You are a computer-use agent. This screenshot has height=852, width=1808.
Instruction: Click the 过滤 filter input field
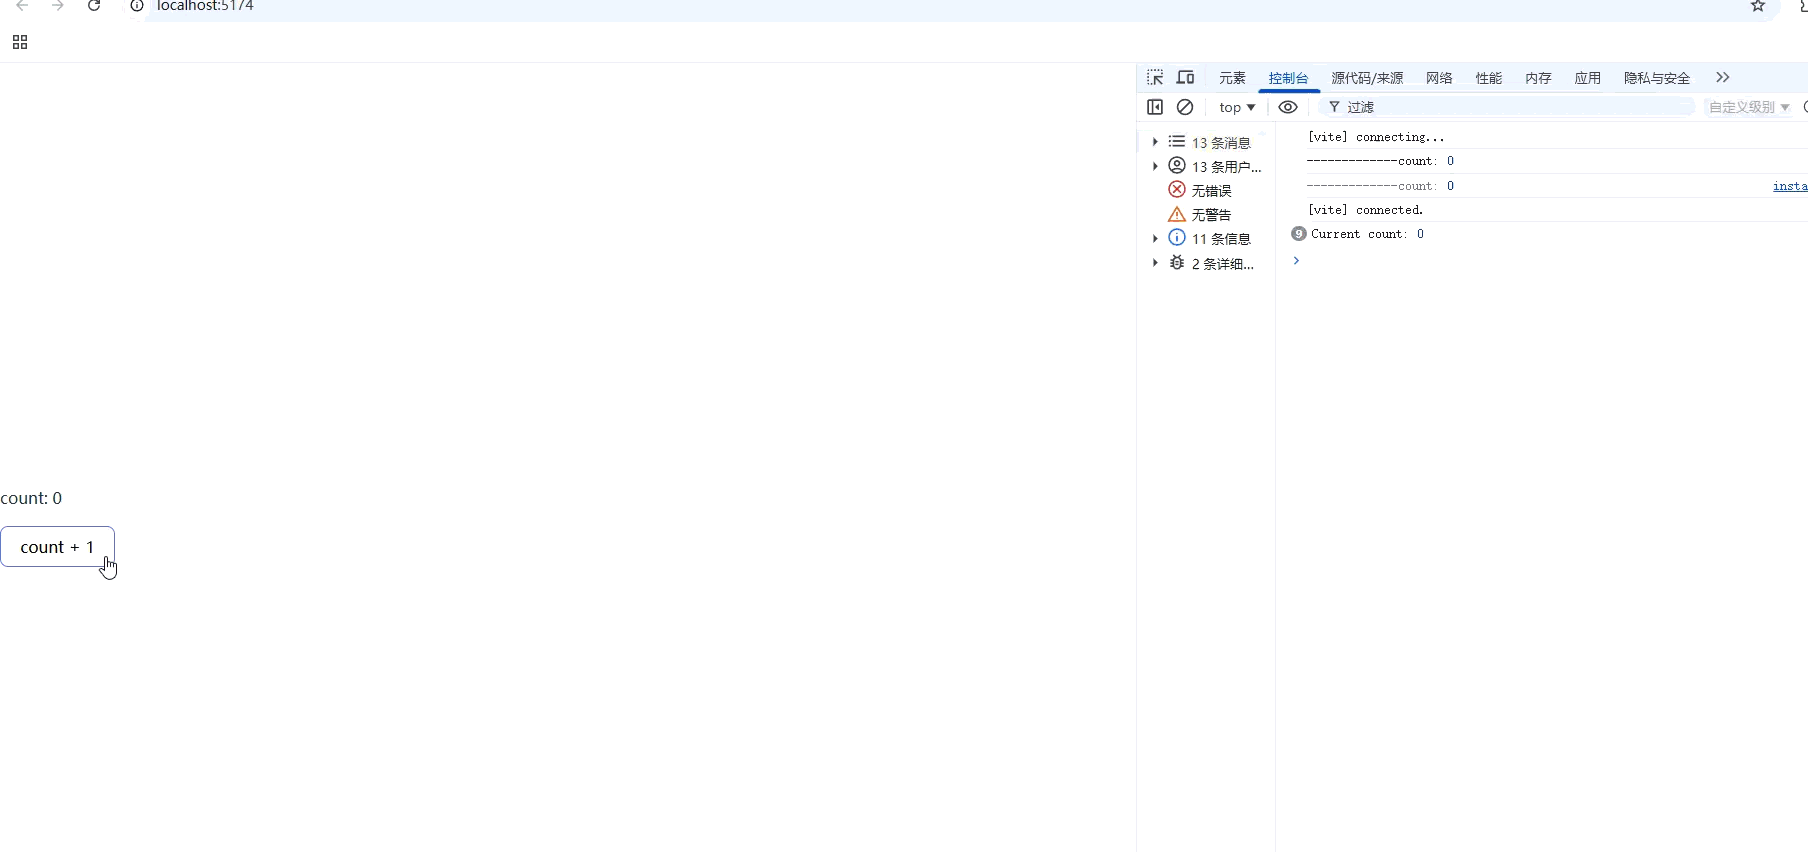pos(1508,107)
